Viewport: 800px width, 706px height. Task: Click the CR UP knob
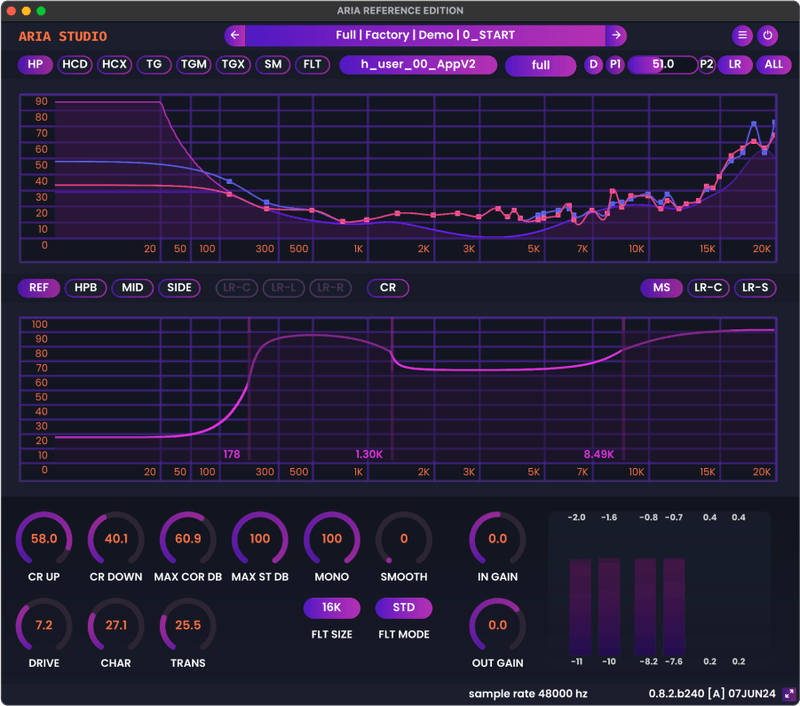pos(44,539)
